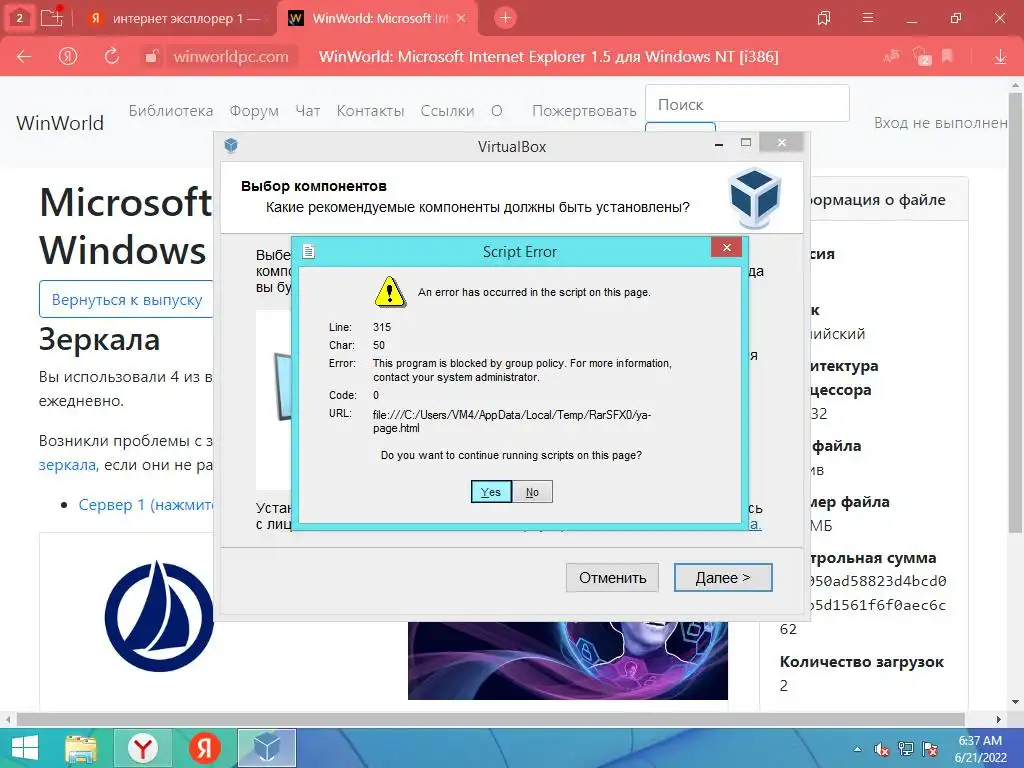Open File Explorer from the taskbar

click(81, 748)
